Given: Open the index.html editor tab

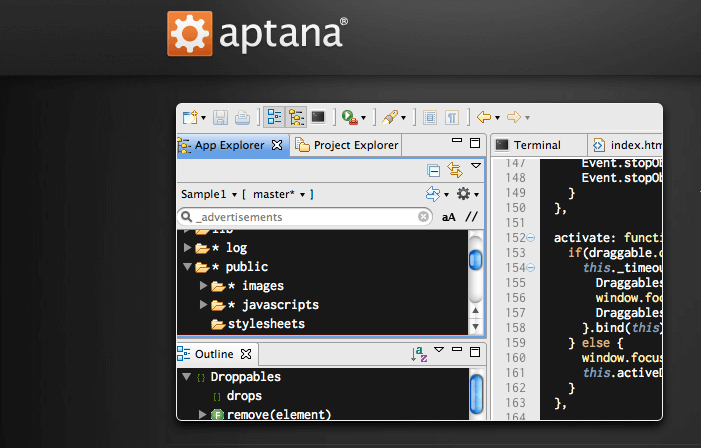Looking at the screenshot, I should 626,145.
